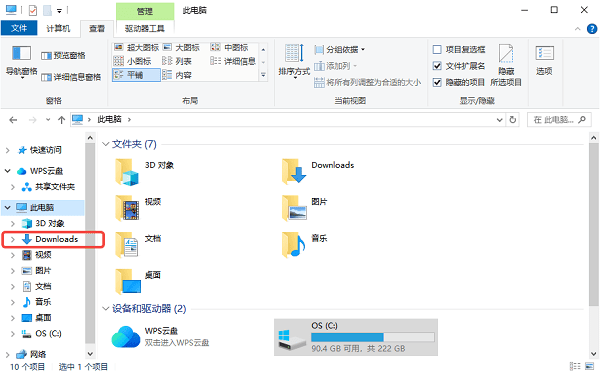Select 共享文件夹 in the navigation tree

pos(55,187)
